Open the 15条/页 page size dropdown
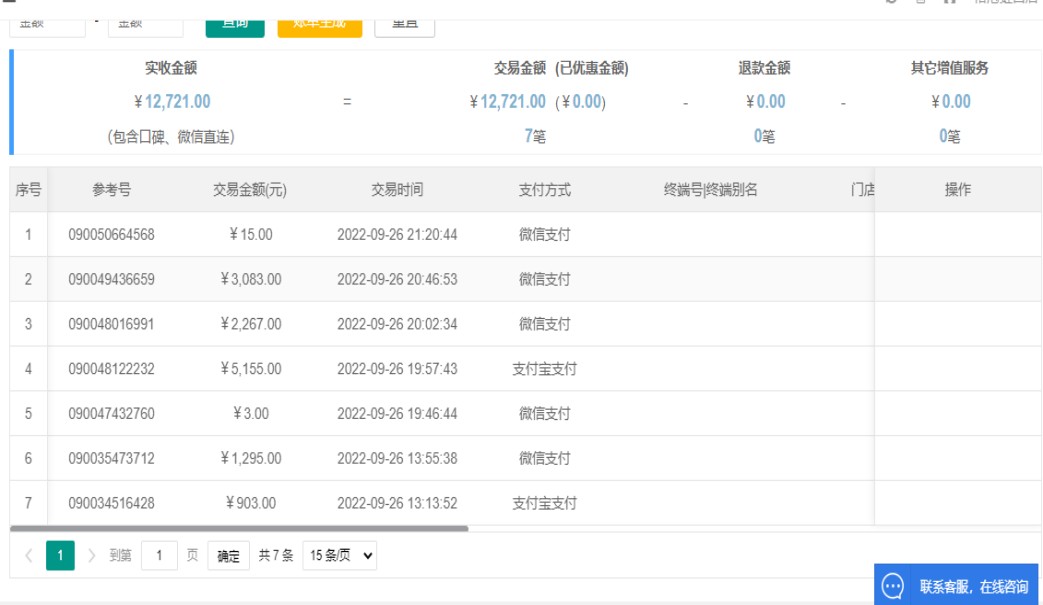1043x605 pixels. (339, 556)
